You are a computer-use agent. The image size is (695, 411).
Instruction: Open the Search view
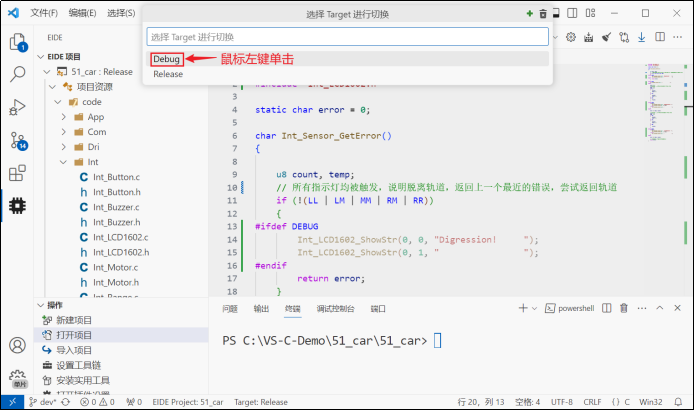(18, 74)
